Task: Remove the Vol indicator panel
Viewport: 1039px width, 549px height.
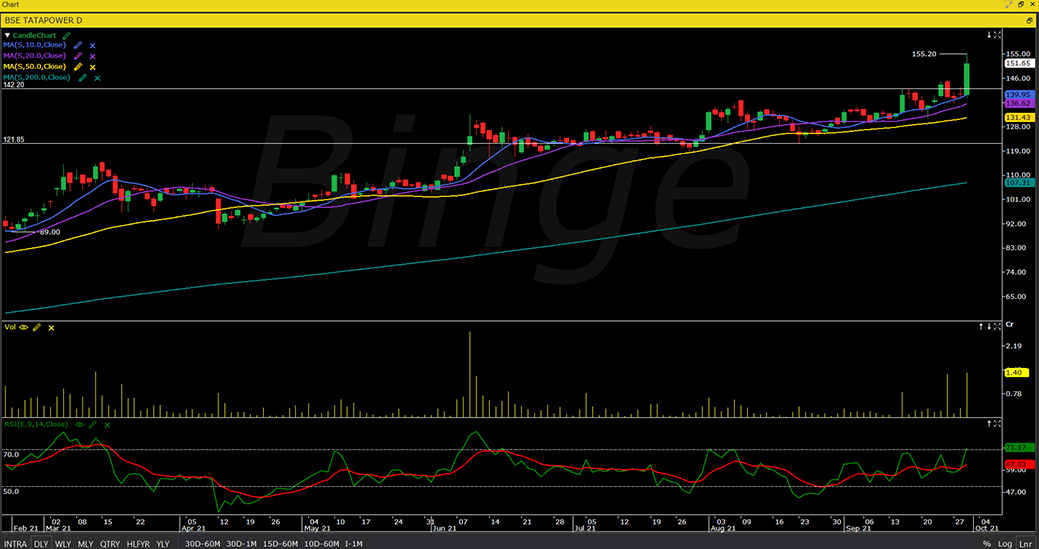Action: pyautogui.click(x=51, y=327)
